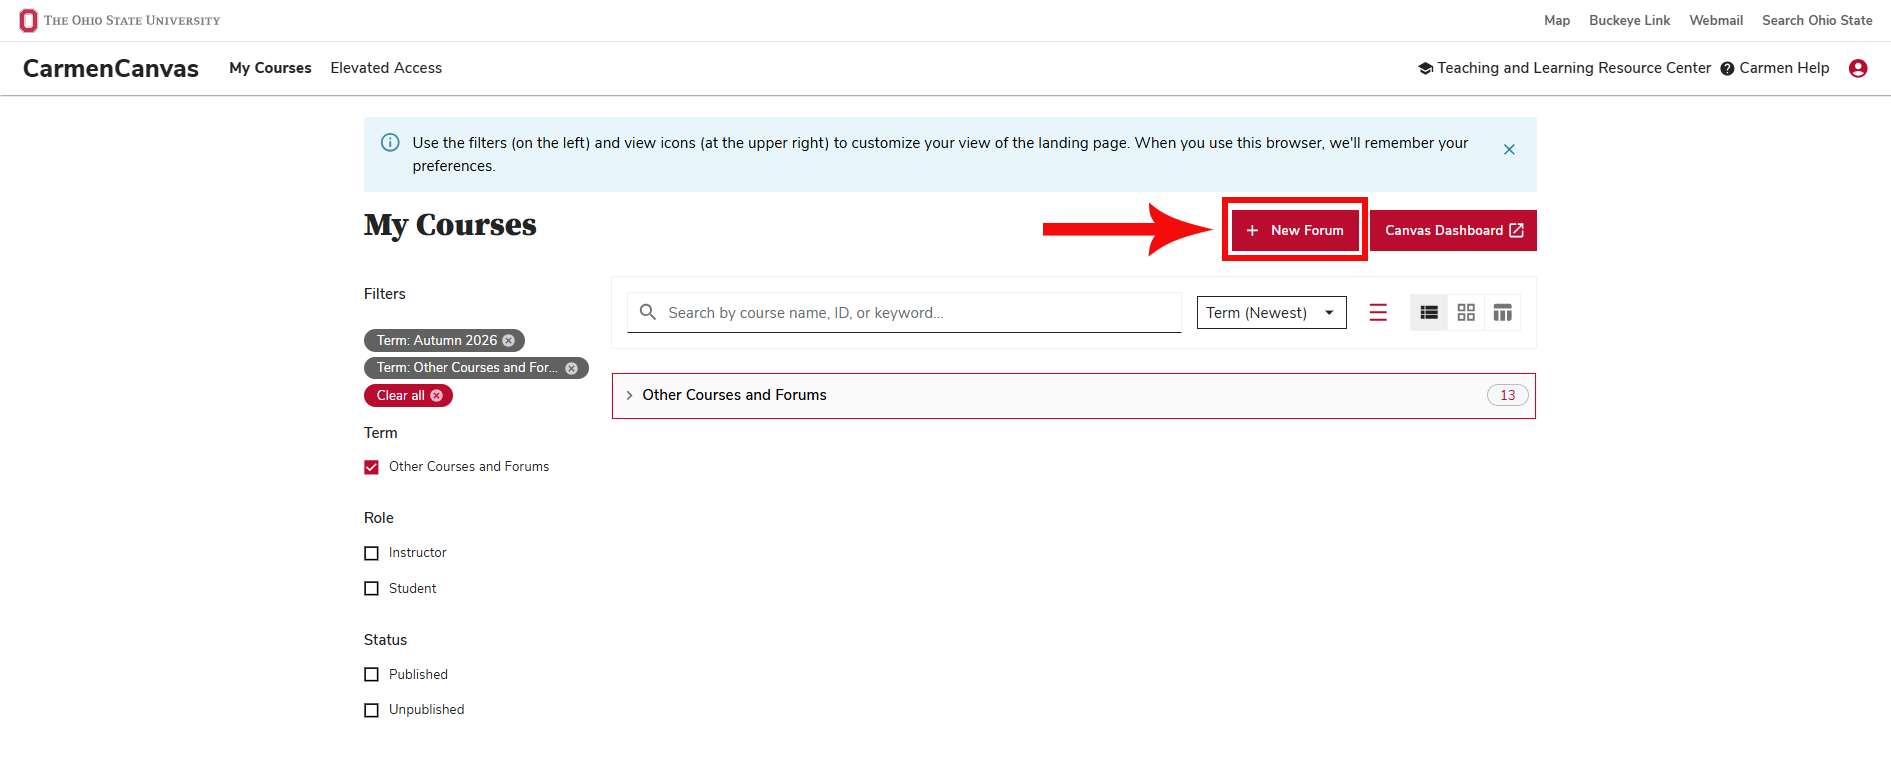Remove the Term: Autumn 2026 filter chip
This screenshot has height=757, width=1891.
point(508,341)
